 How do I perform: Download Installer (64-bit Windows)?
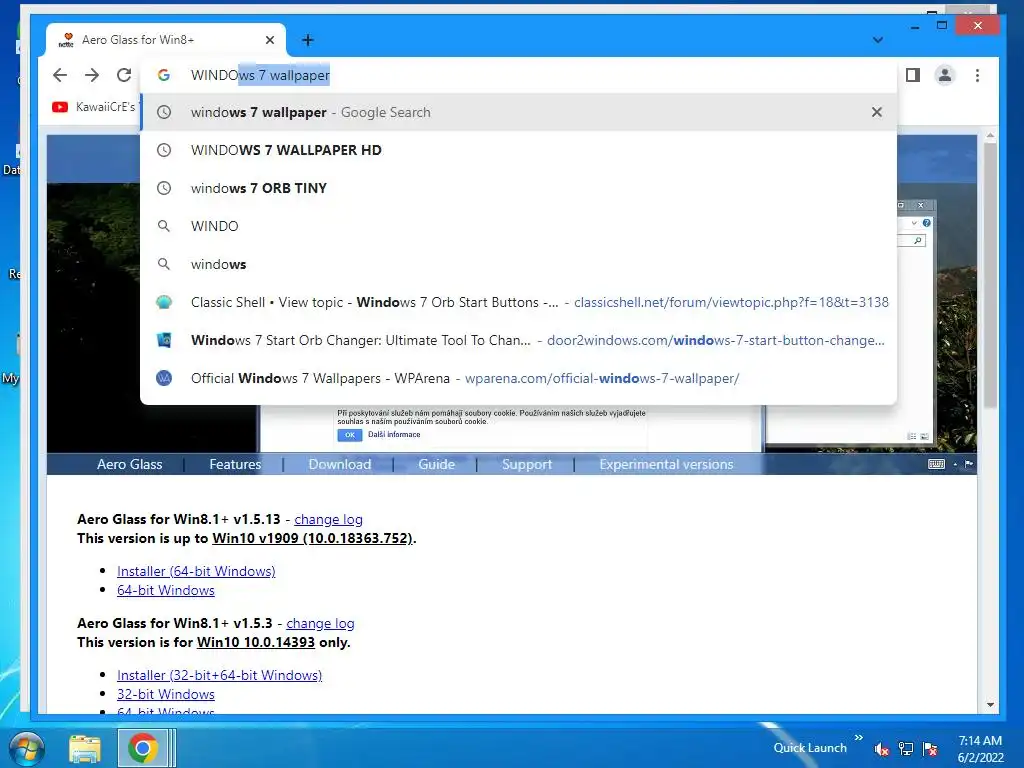[x=196, y=571]
